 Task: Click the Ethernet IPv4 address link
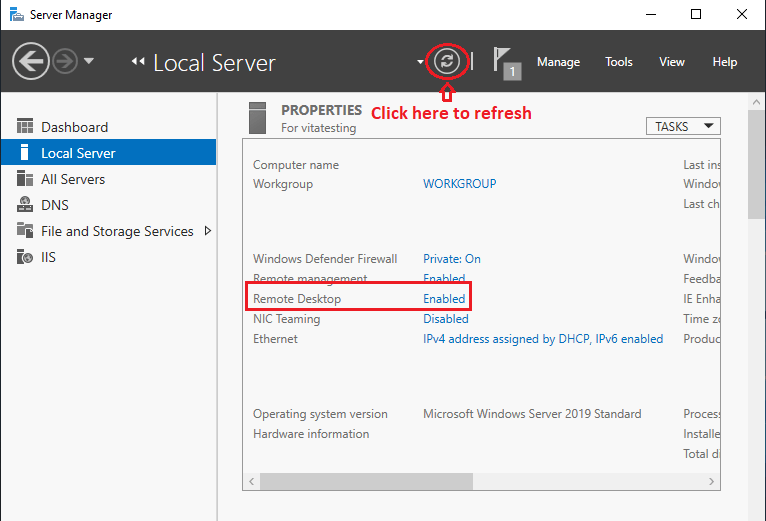point(543,339)
